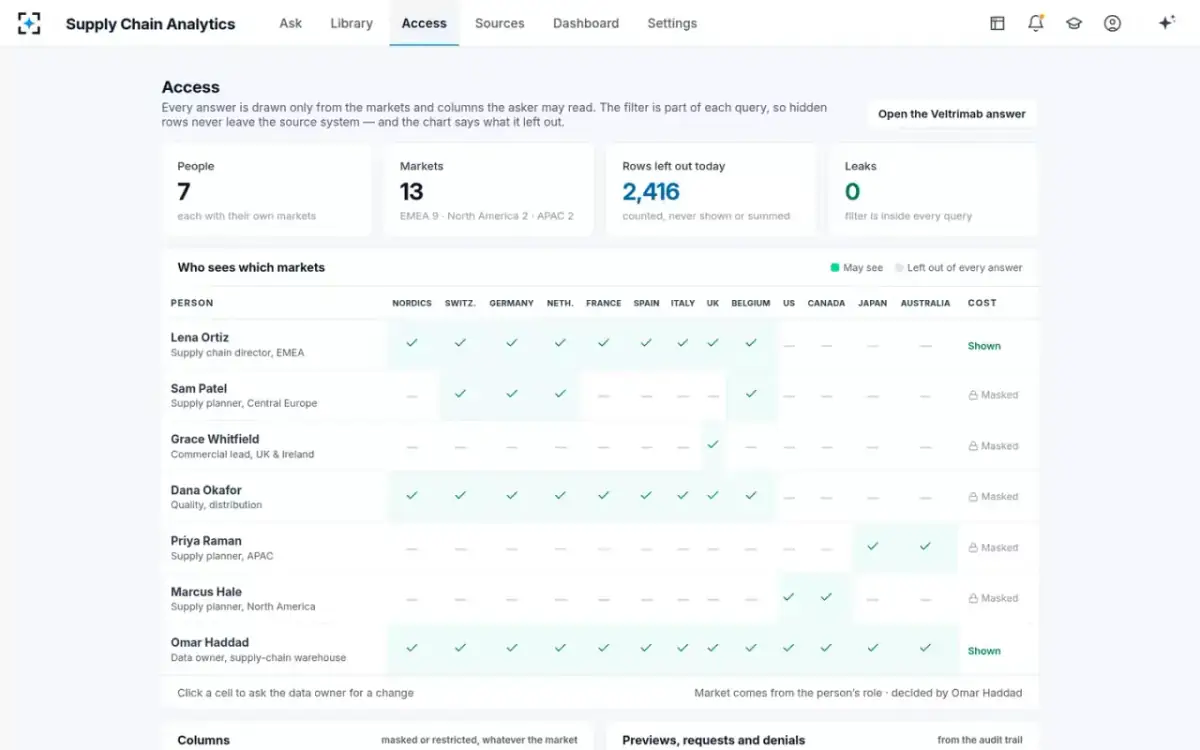
Task: Click Omar Haddad's Australia checkmark
Action: click(925, 648)
